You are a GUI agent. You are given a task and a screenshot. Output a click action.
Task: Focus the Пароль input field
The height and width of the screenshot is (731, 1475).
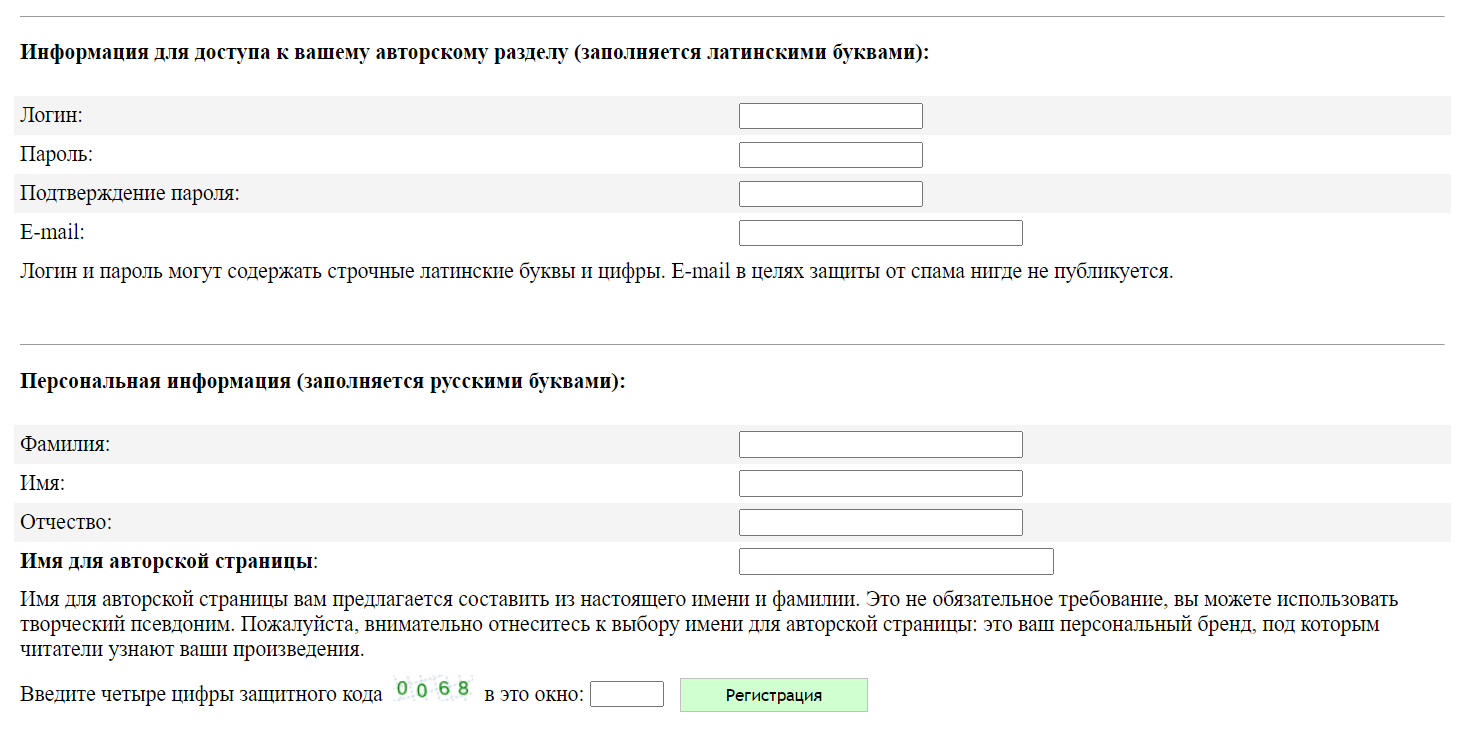(x=830, y=155)
